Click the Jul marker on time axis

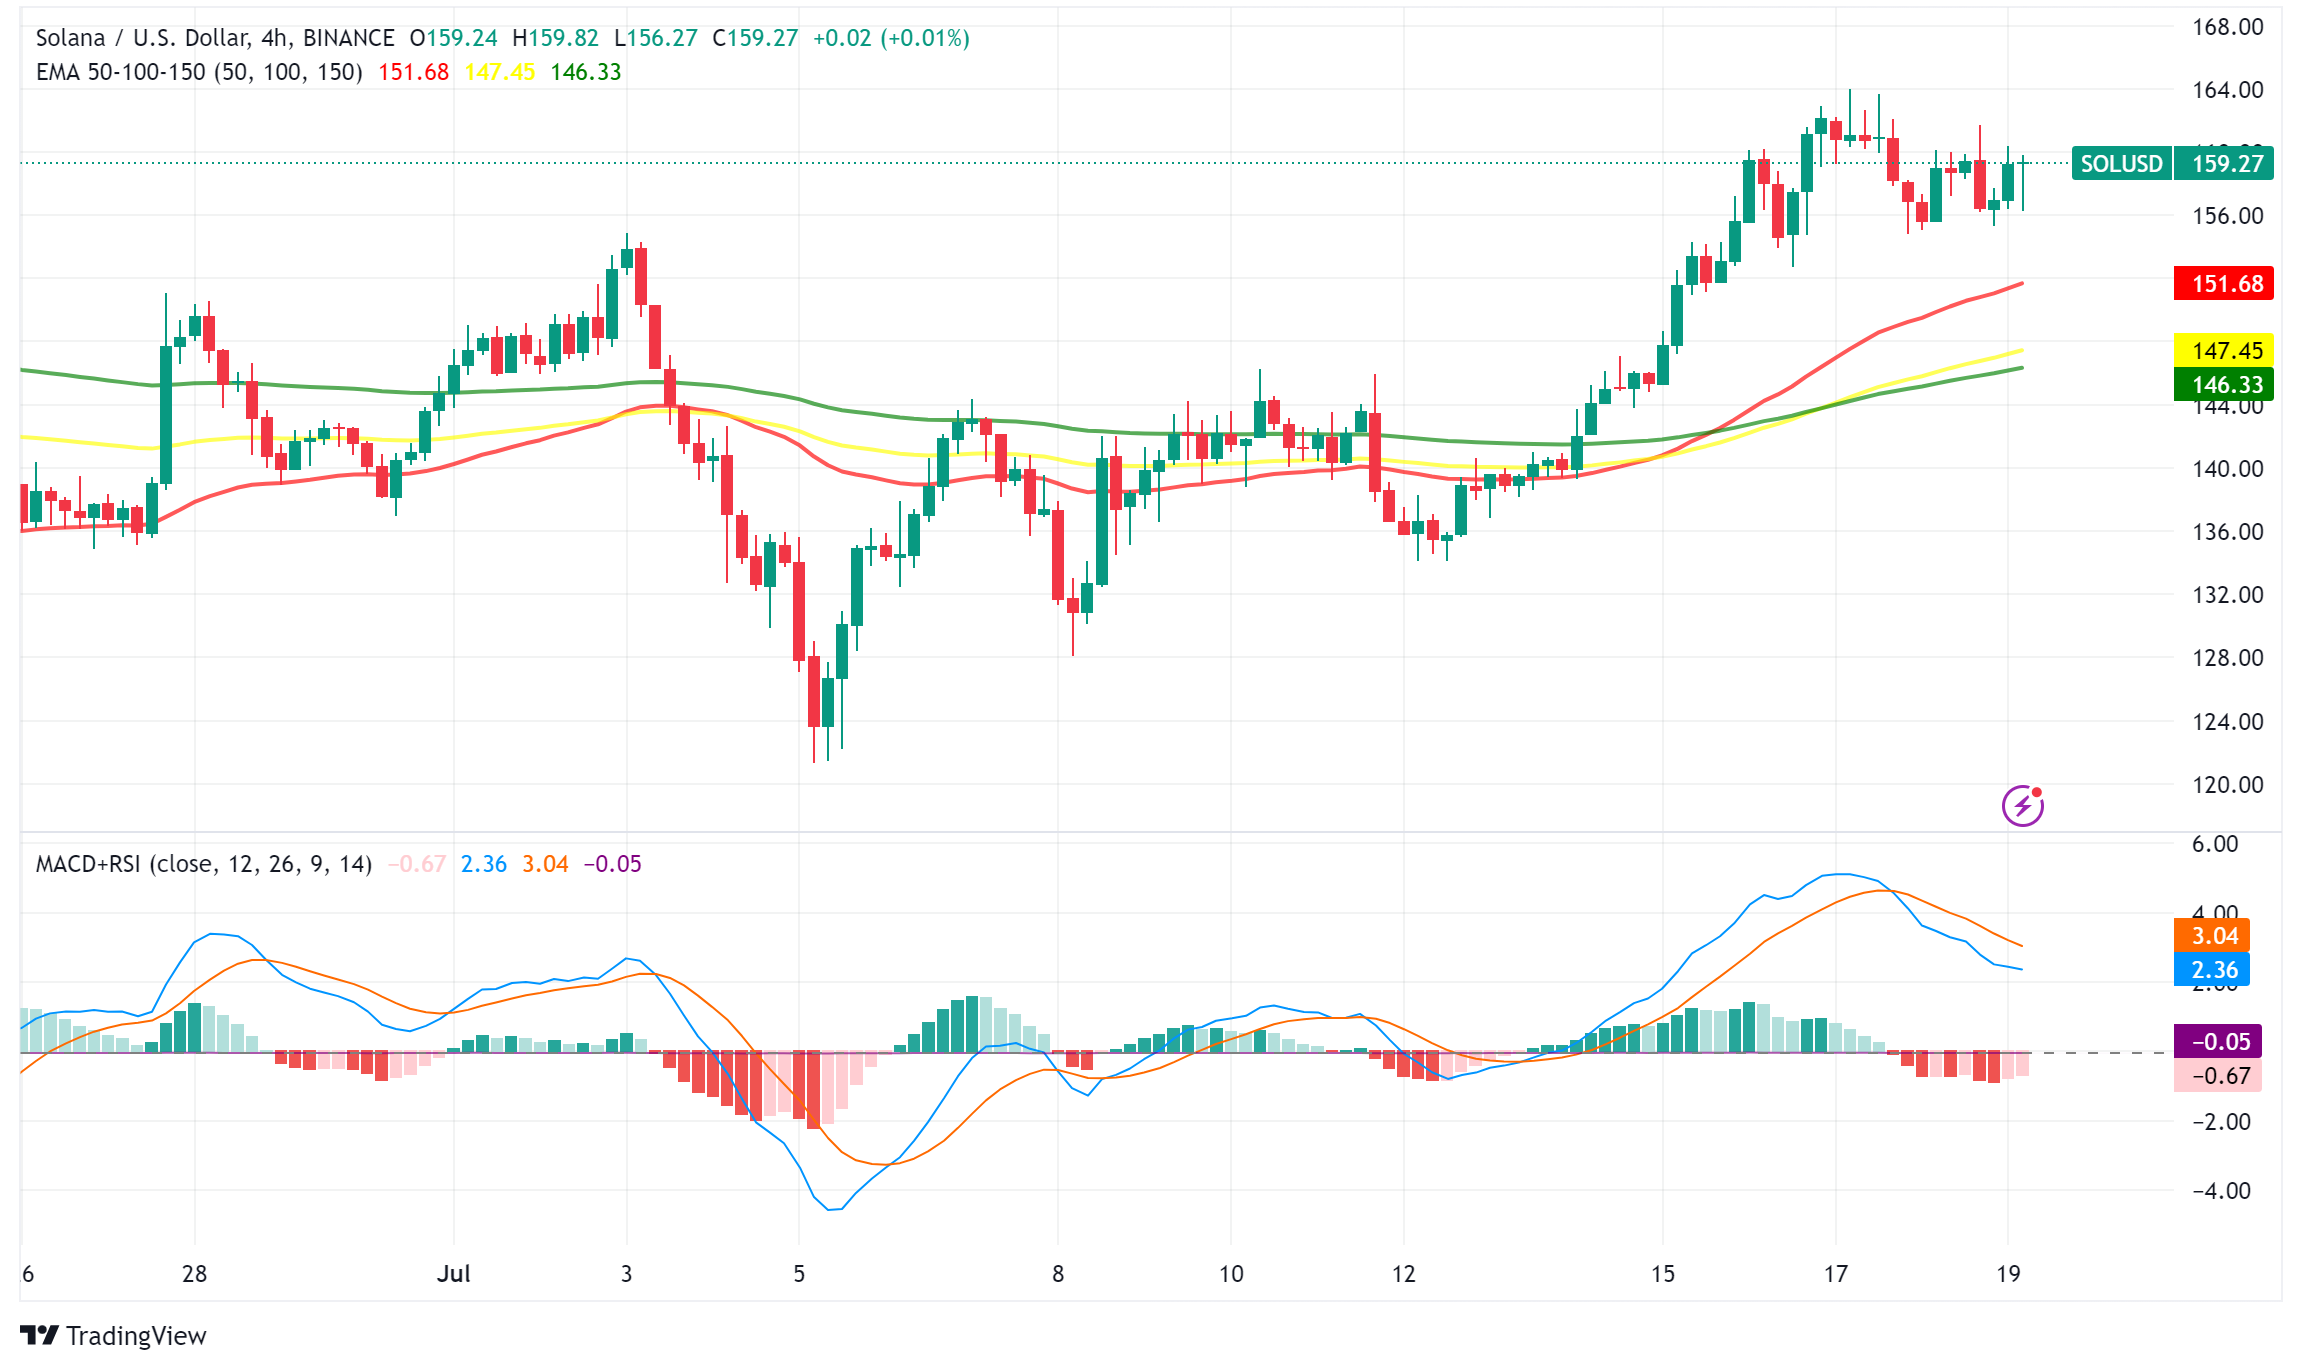click(454, 1274)
